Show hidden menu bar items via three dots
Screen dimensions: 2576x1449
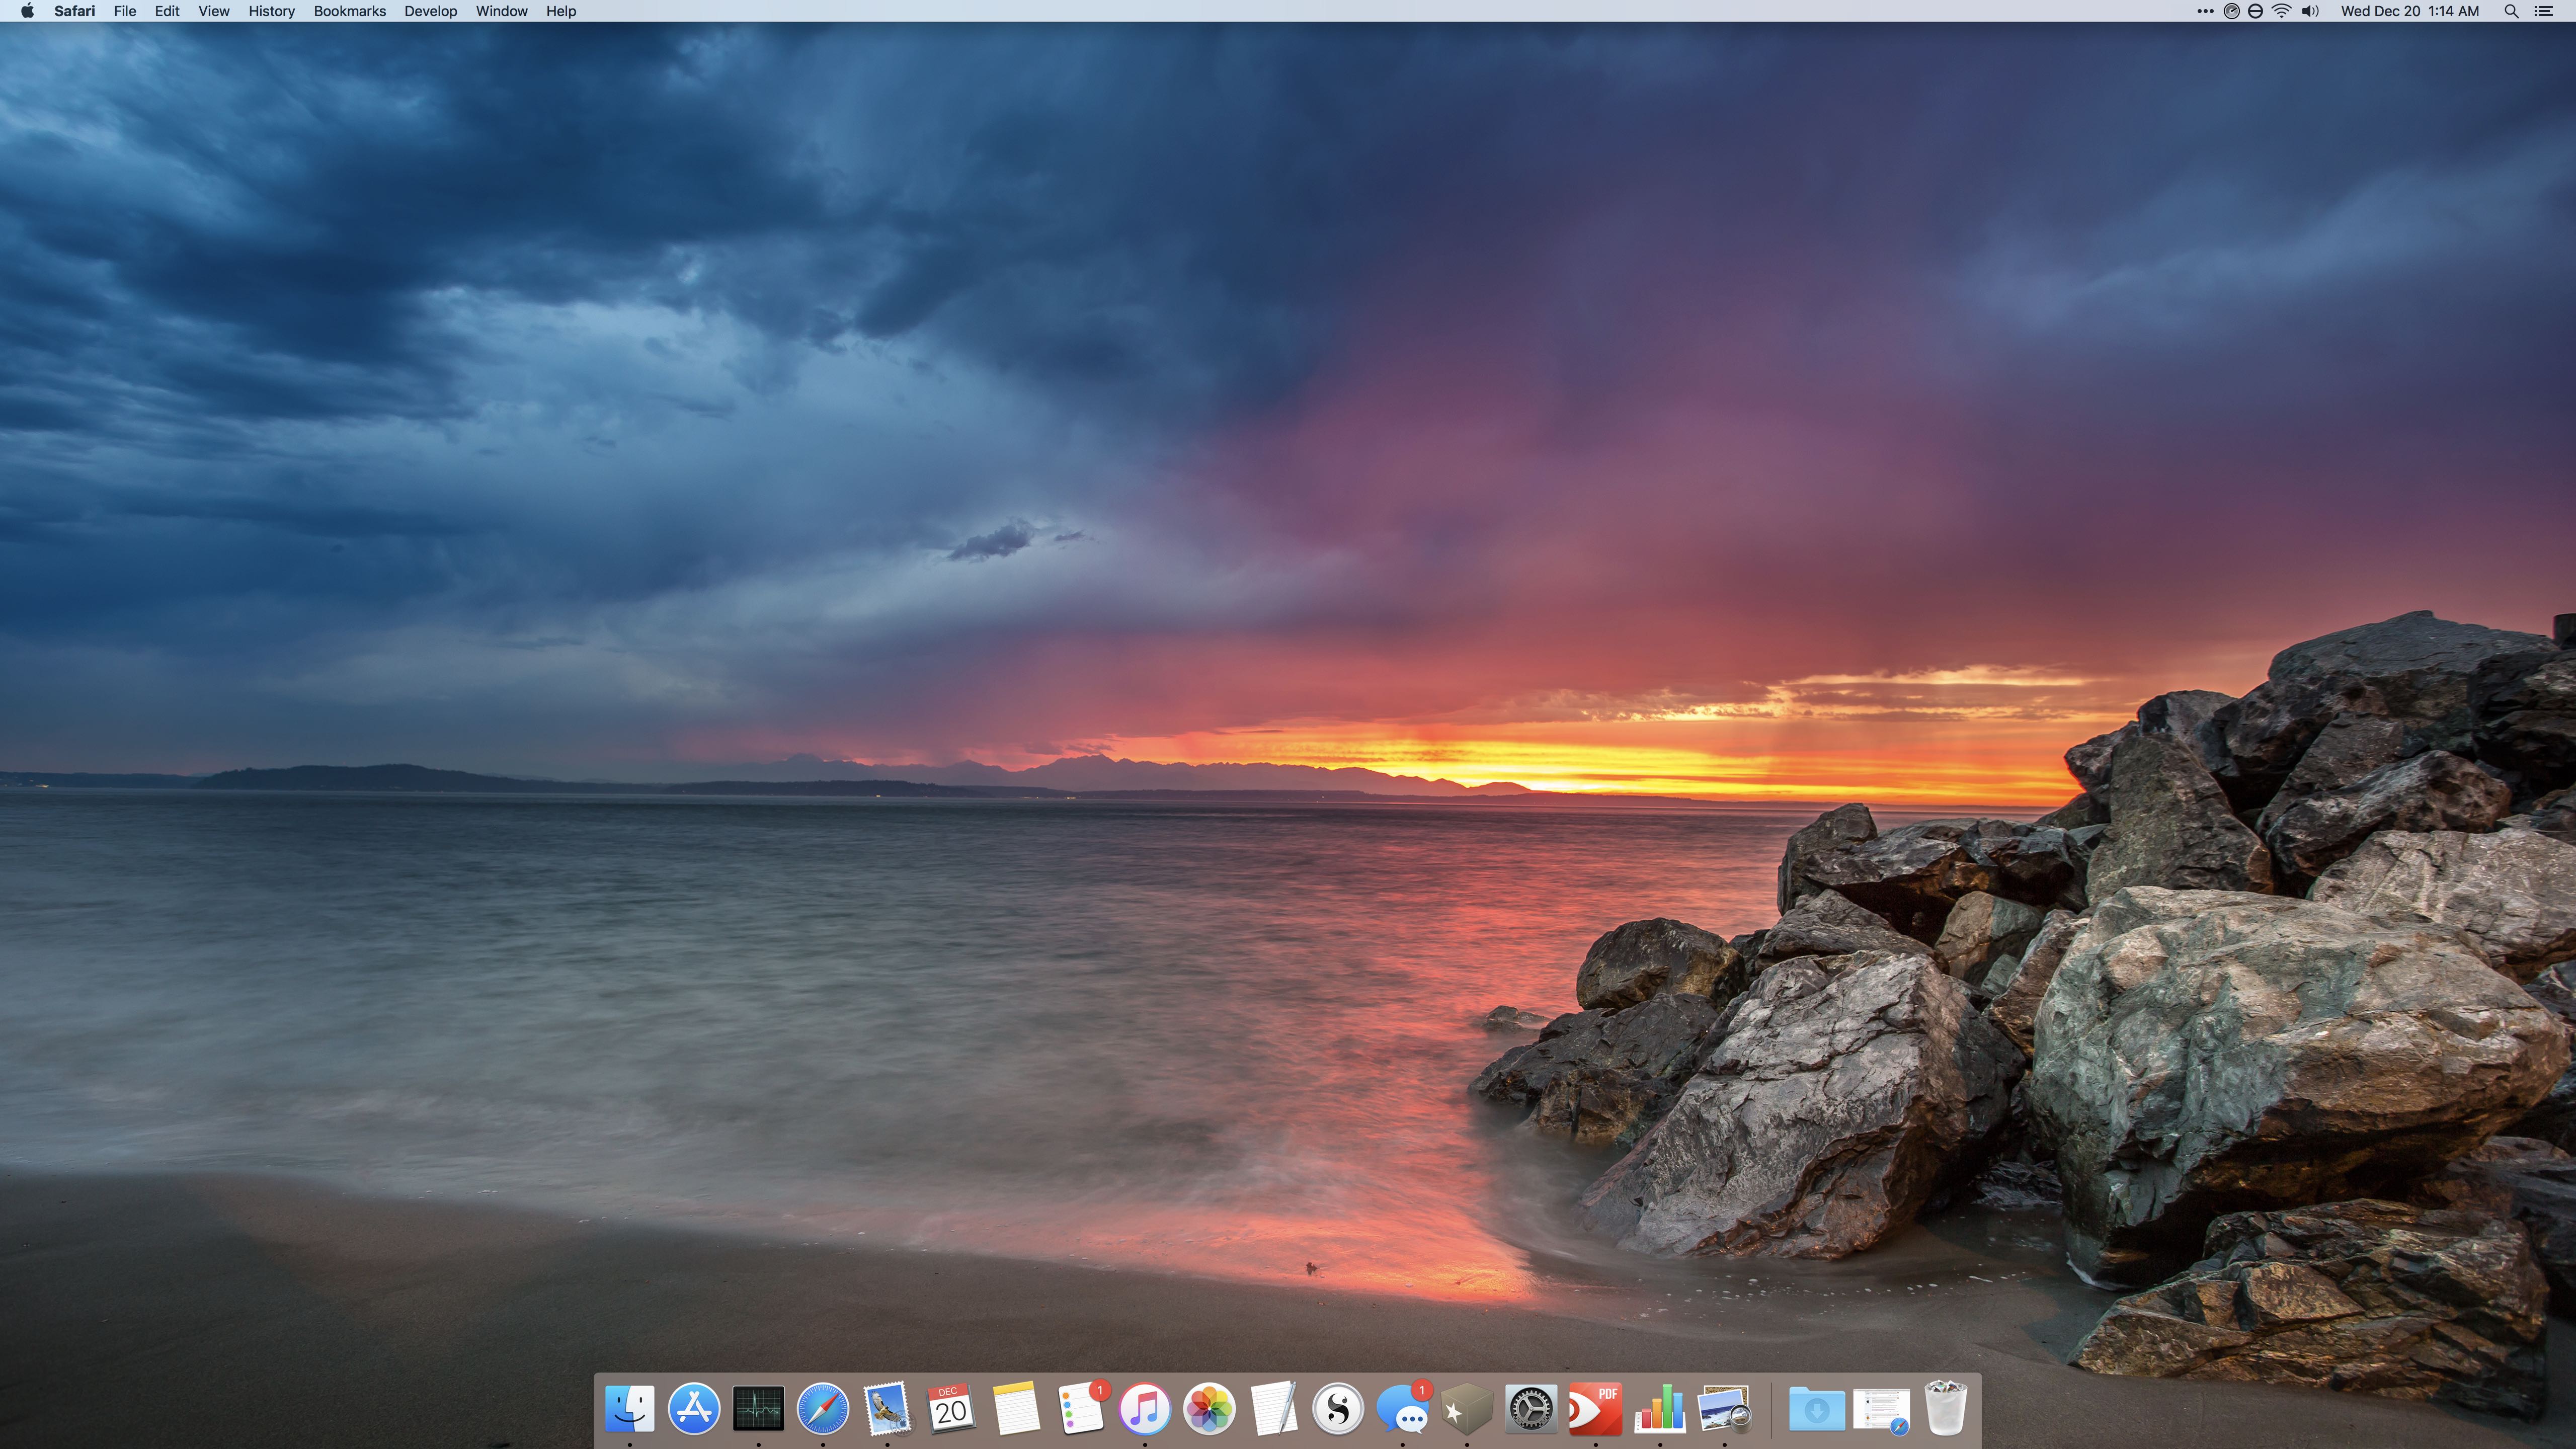pyautogui.click(x=2205, y=11)
